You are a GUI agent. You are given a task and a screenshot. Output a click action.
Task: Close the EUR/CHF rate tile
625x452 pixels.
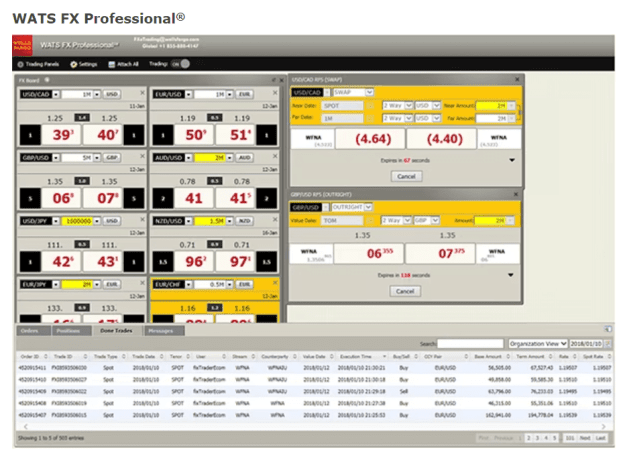(275, 283)
